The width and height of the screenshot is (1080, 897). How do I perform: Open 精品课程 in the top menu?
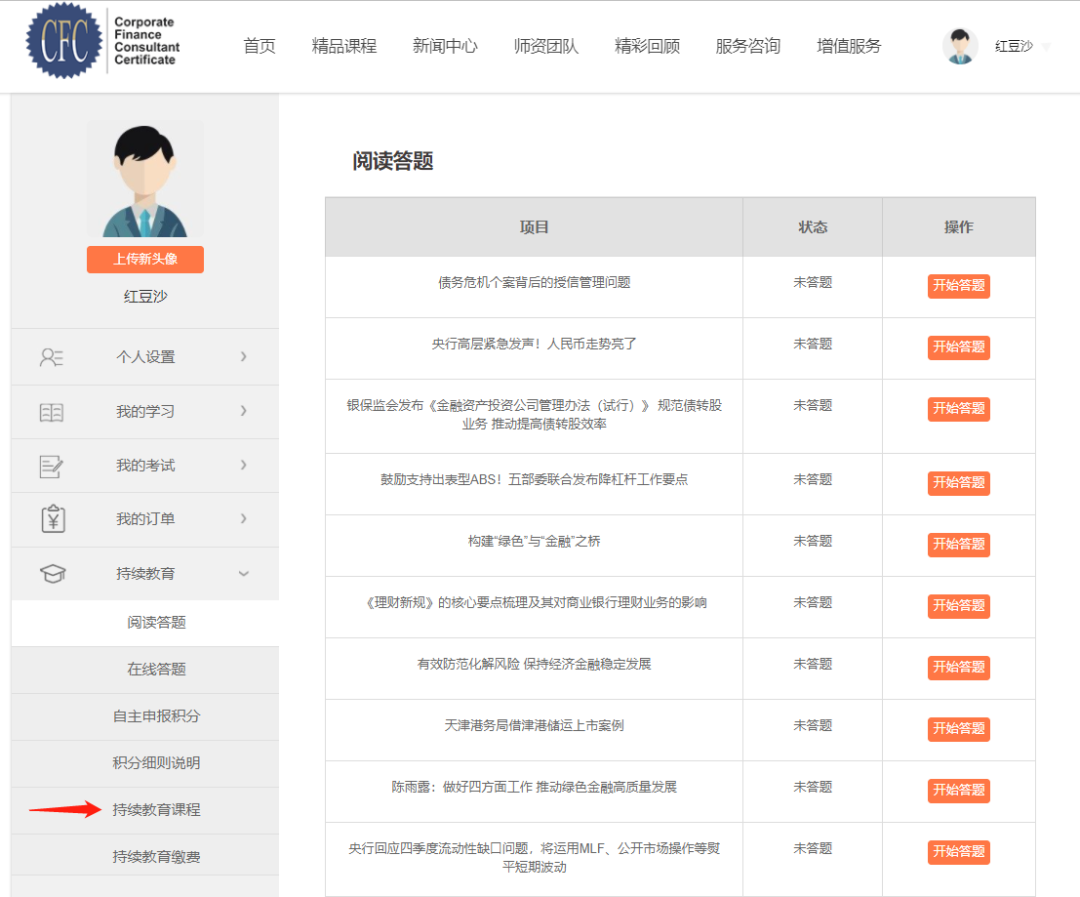click(344, 46)
